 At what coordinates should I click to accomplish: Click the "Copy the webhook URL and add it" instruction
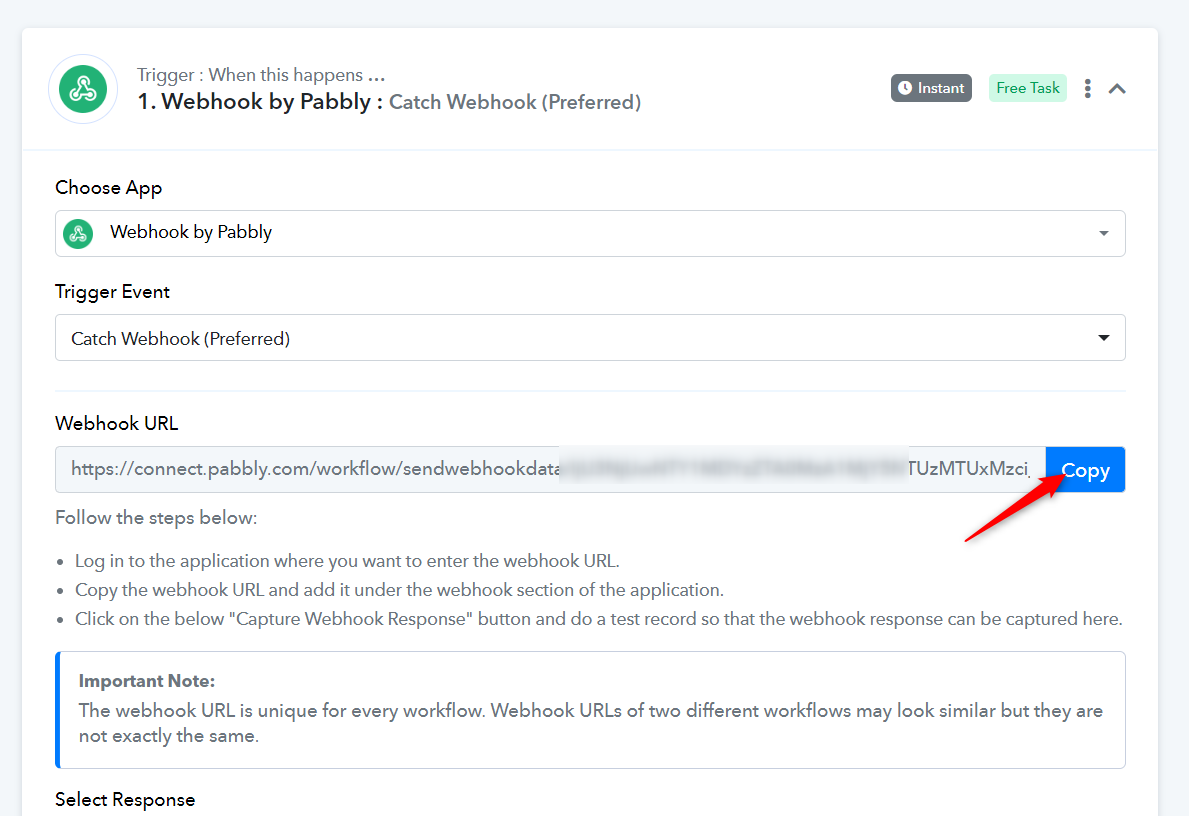click(x=399, y=590)
